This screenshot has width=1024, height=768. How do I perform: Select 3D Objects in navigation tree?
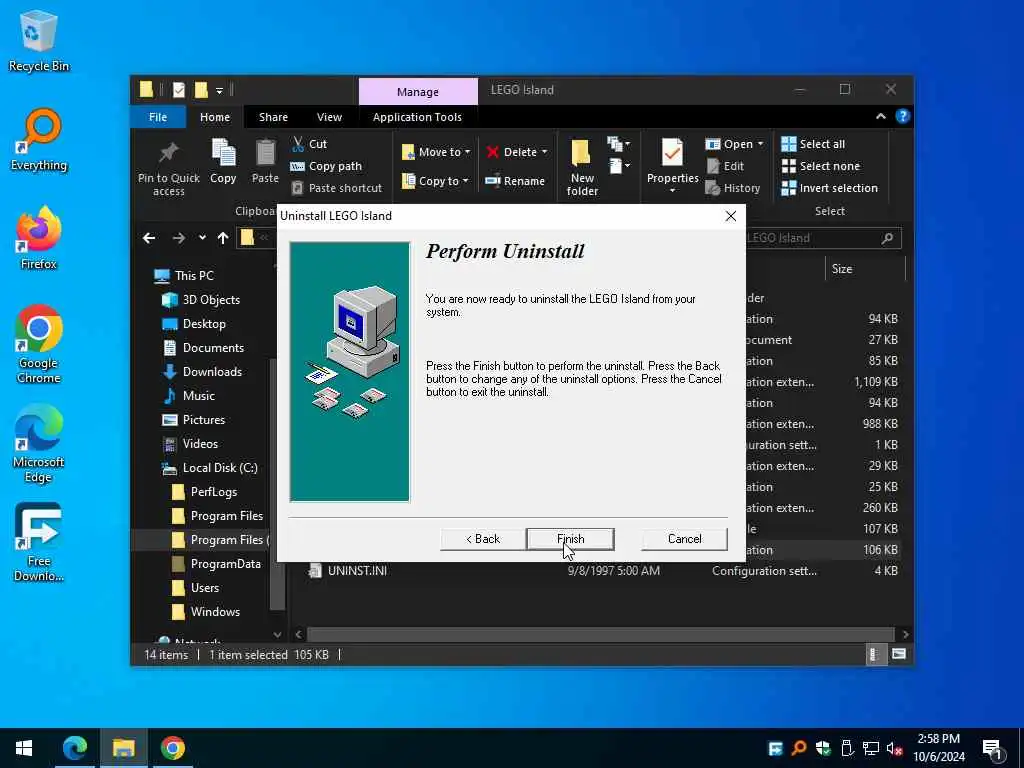click(x=200, y=300)
